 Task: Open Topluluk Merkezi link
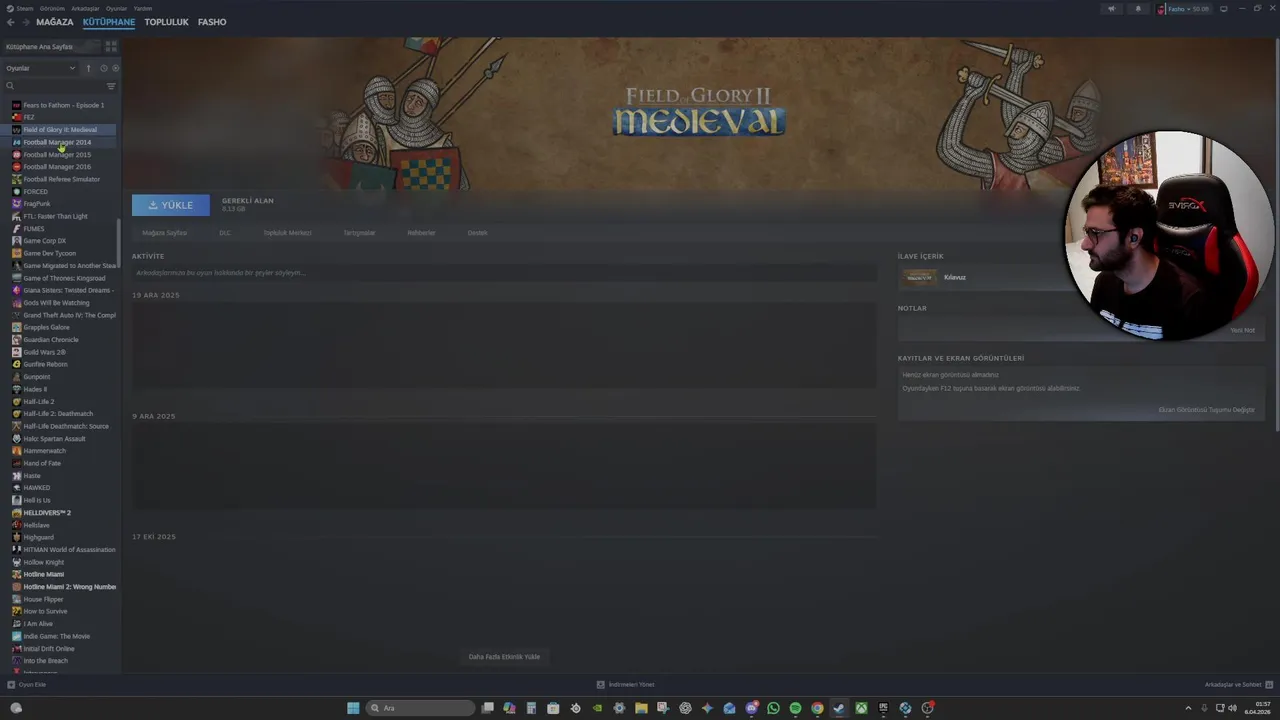(287, 233)
